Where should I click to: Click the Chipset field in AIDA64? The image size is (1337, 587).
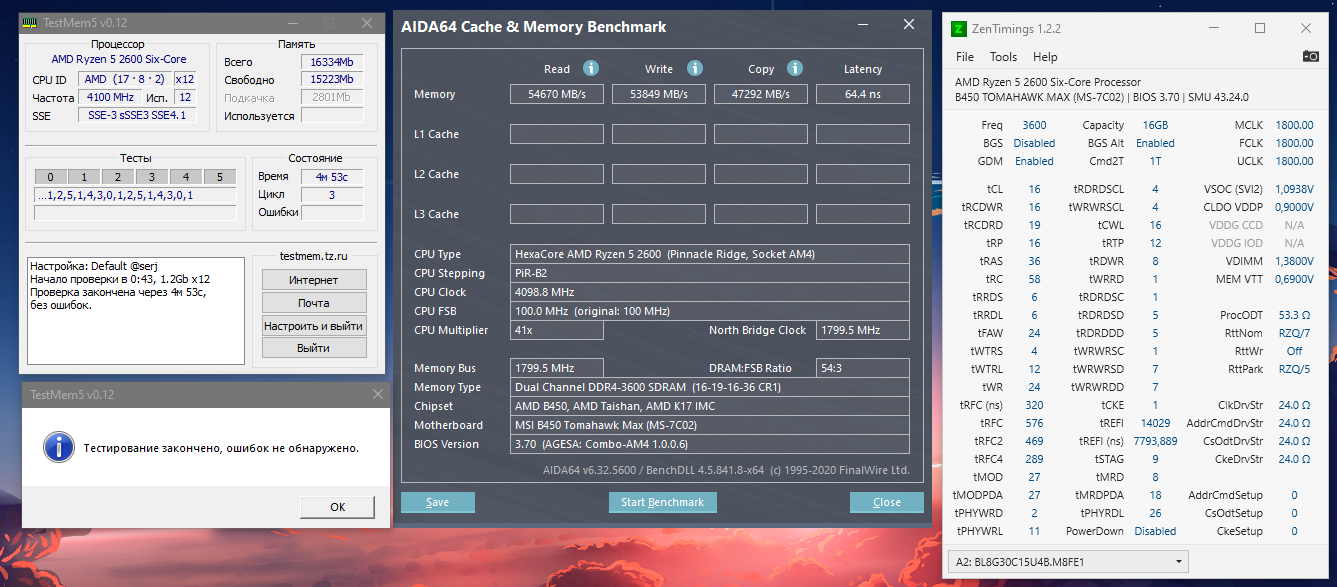(710, 406)
